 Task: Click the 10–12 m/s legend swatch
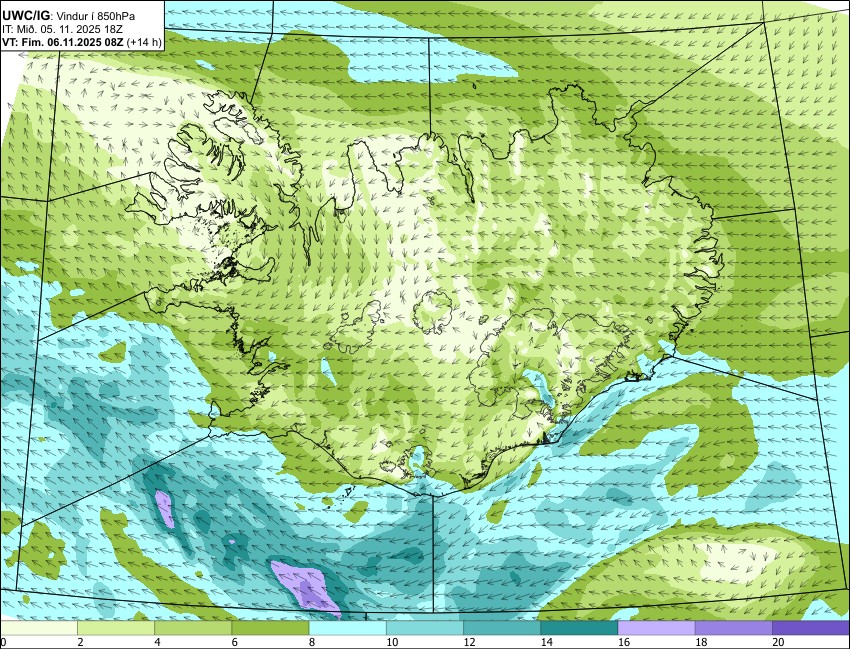pos(424,628)
